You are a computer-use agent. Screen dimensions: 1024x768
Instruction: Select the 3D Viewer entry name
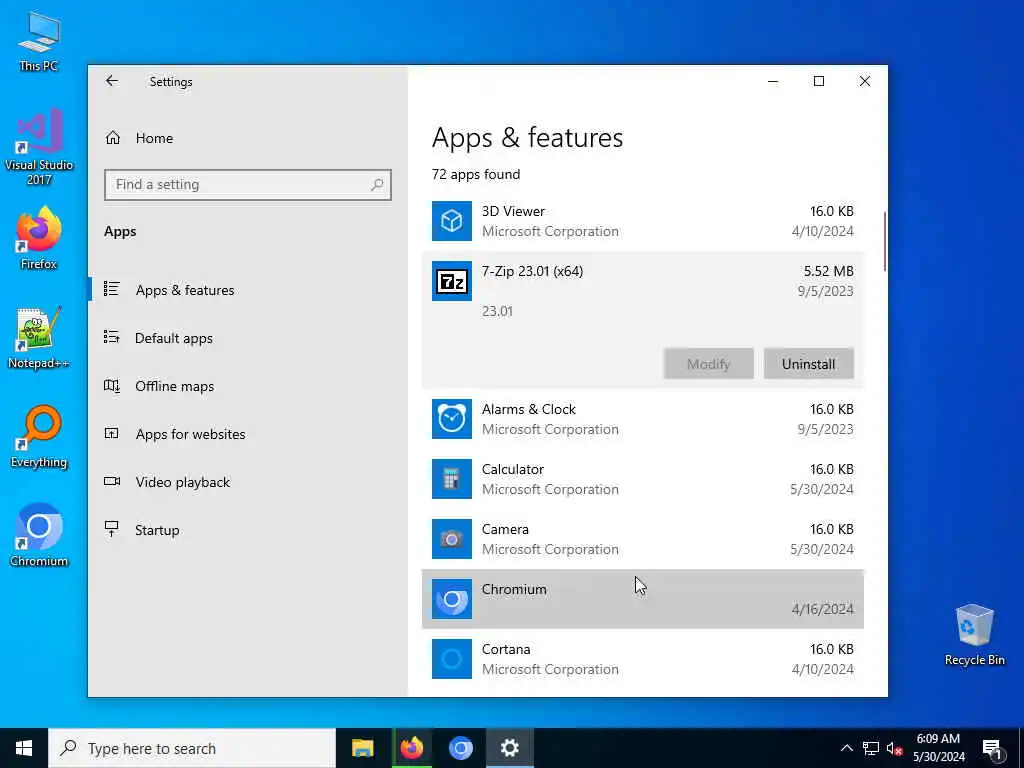[513, 211]
